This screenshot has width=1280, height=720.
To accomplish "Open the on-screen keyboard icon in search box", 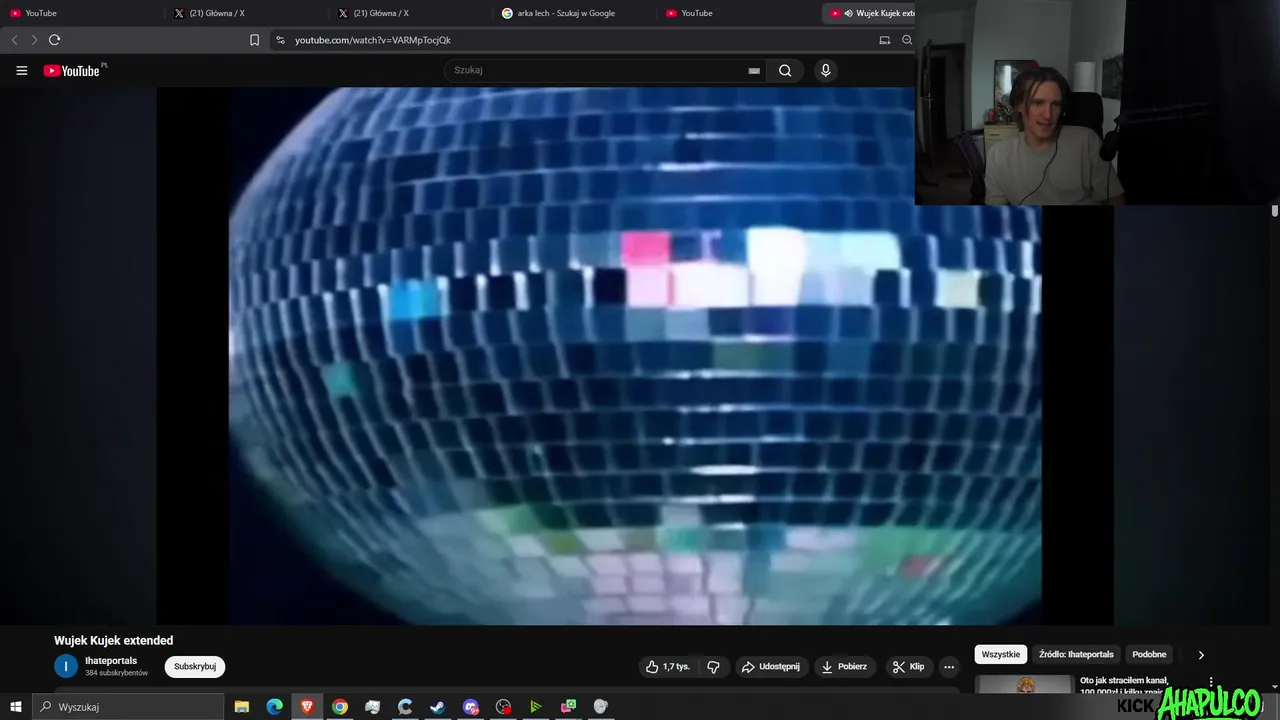I will tap(754, 71).
